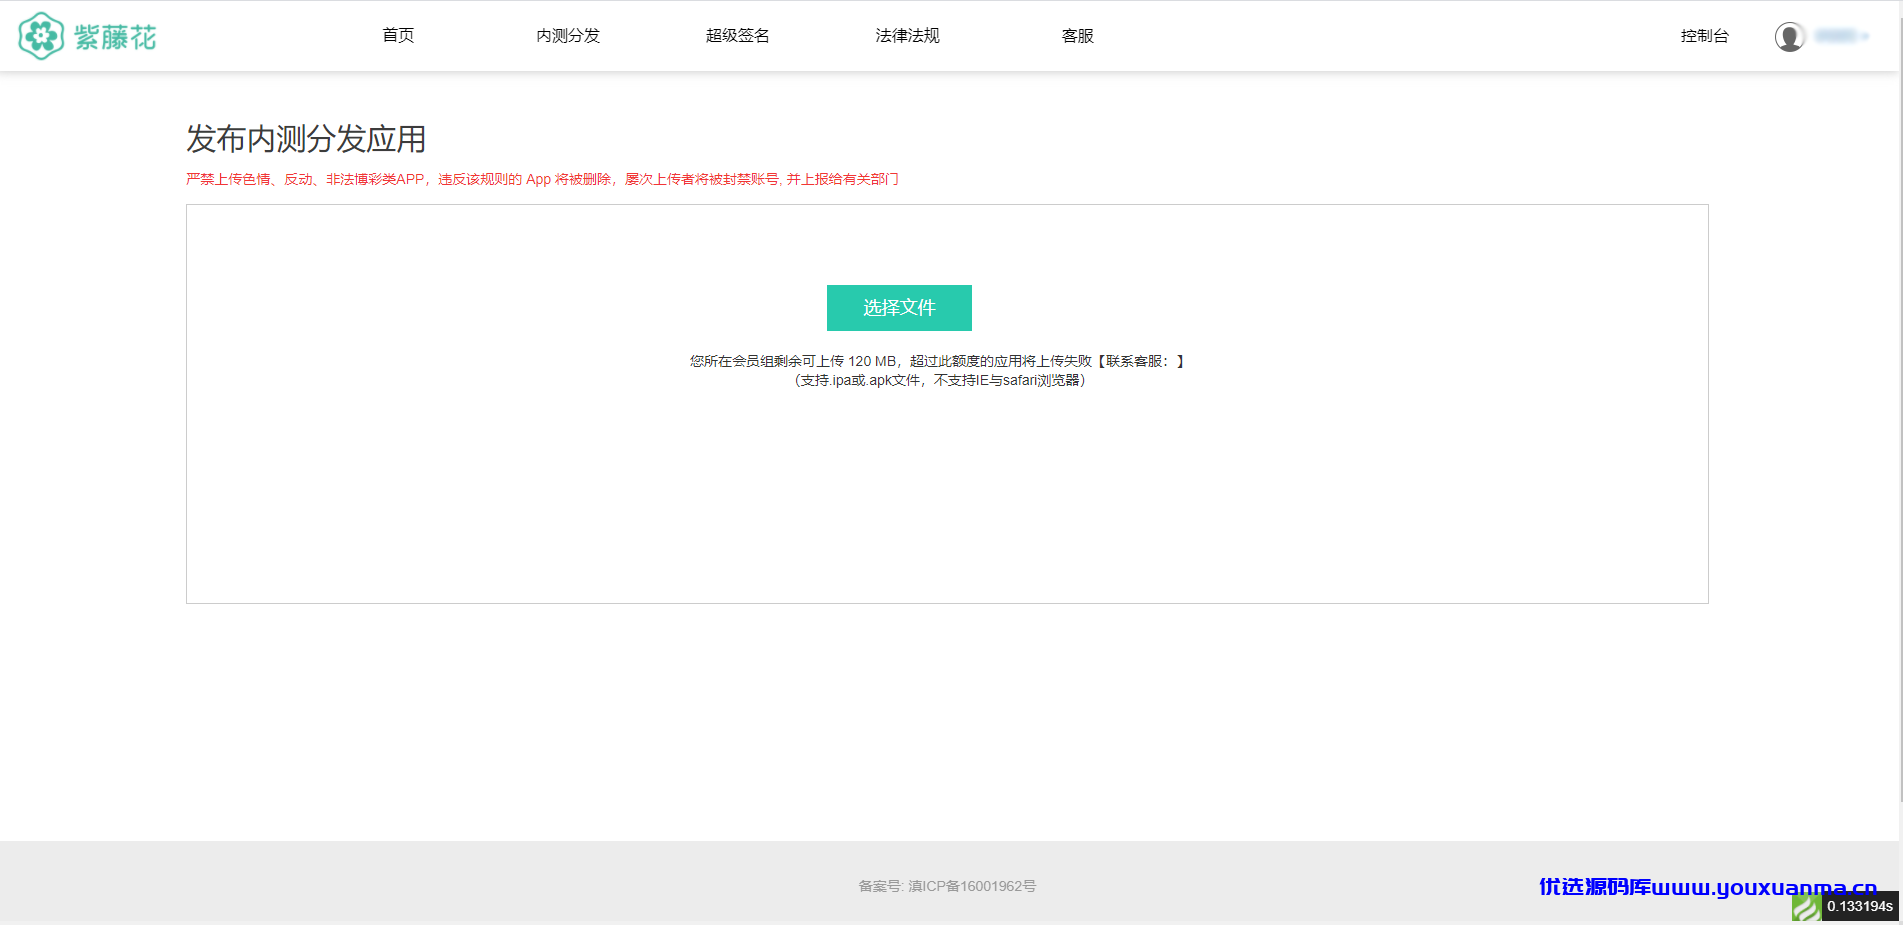Click the 紫藤花 flower logo icon
The image size is (1903, 925).
coord(41,36)
